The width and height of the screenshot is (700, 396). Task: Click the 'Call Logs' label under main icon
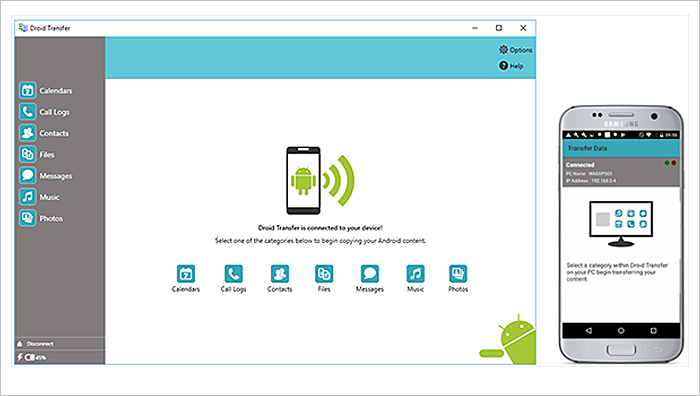coord(233,289)
